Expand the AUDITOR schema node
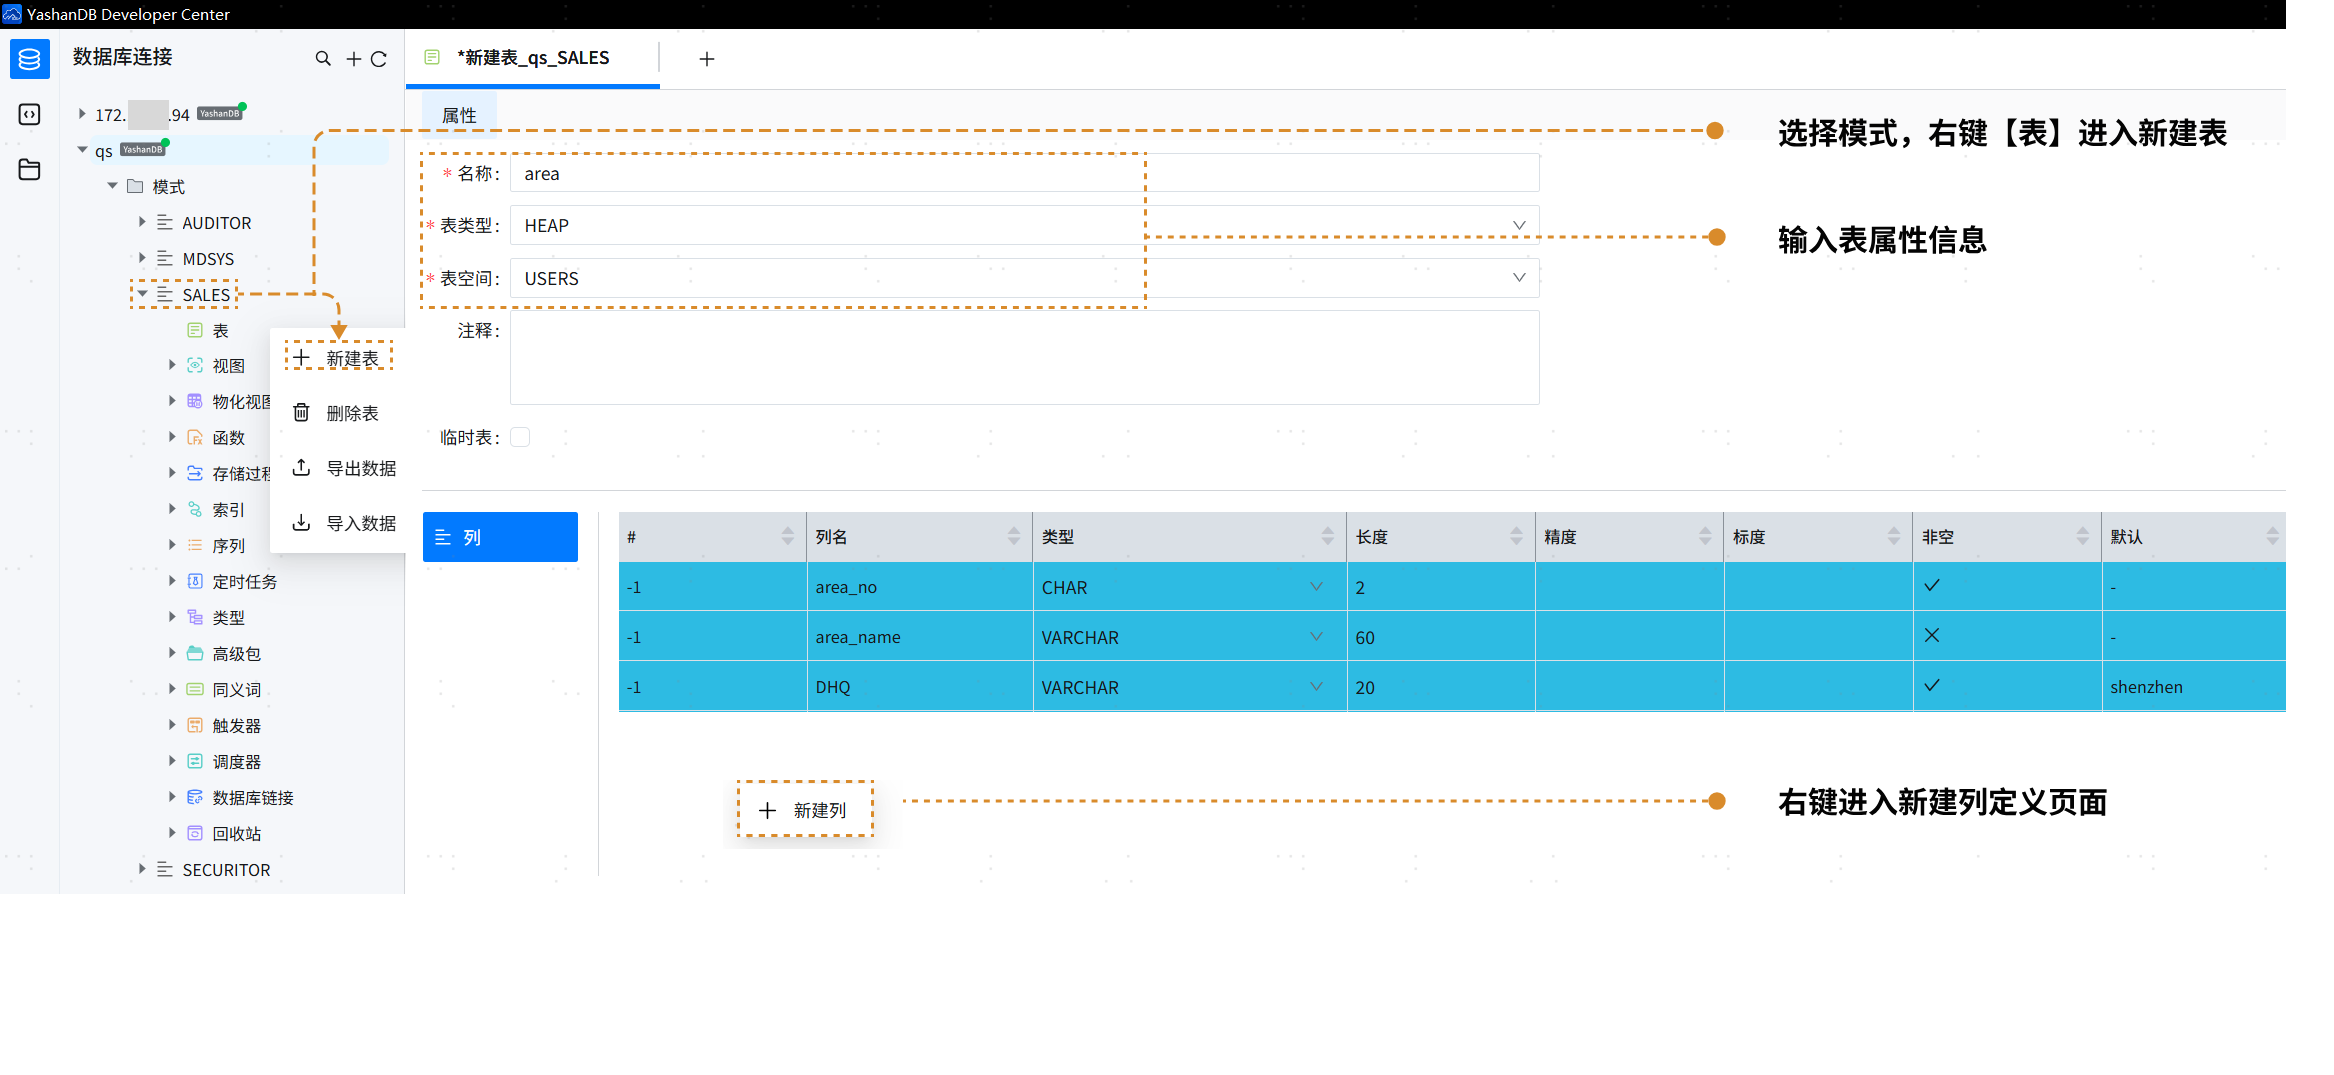Screen dimensions: 2334x1075 [142, 223]
